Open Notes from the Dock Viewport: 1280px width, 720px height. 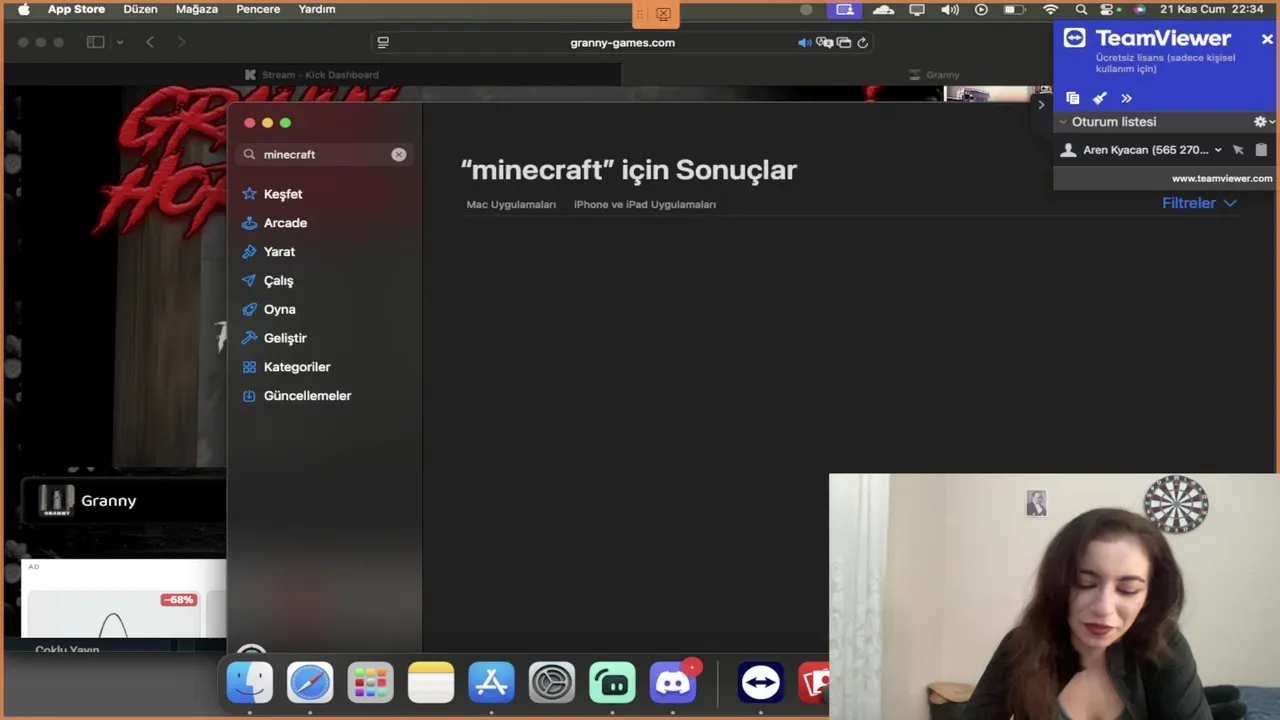point(431,683)
